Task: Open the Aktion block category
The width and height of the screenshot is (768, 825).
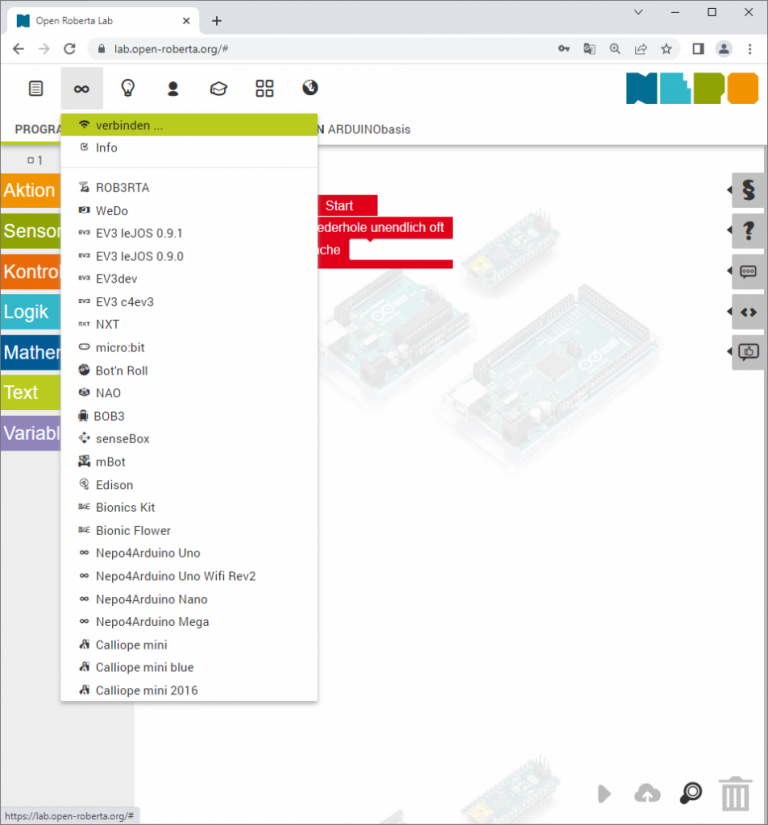Action: coord(31,190)
